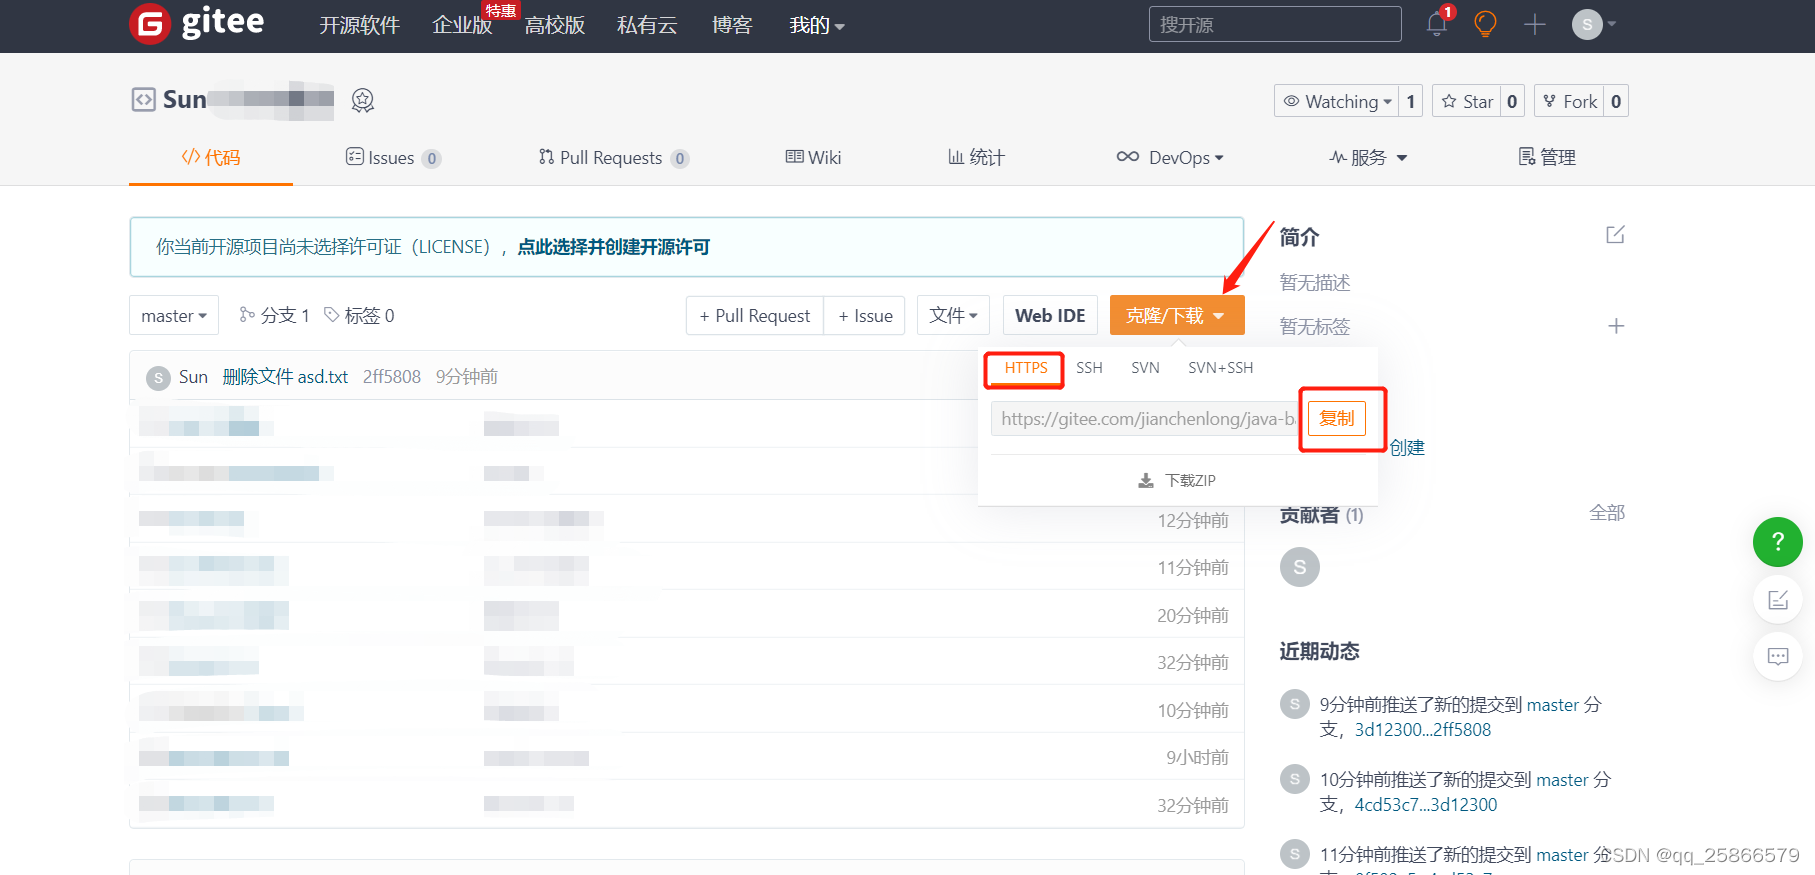
Task: Edit the 简介 description with pencil icon
Action: [x=1615, y=235]
